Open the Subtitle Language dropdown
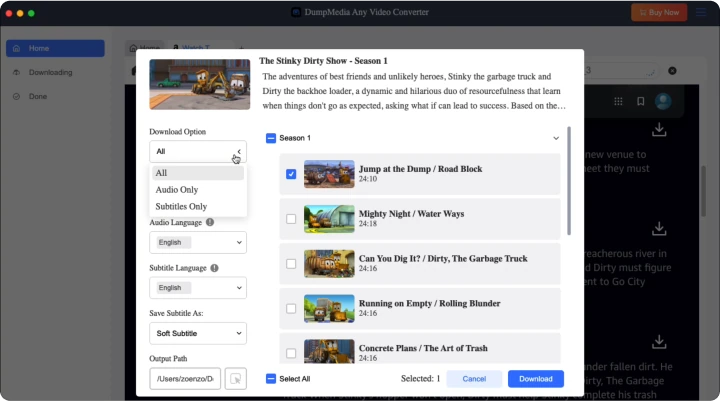720x401 pixels. click(x=198, y=288)
